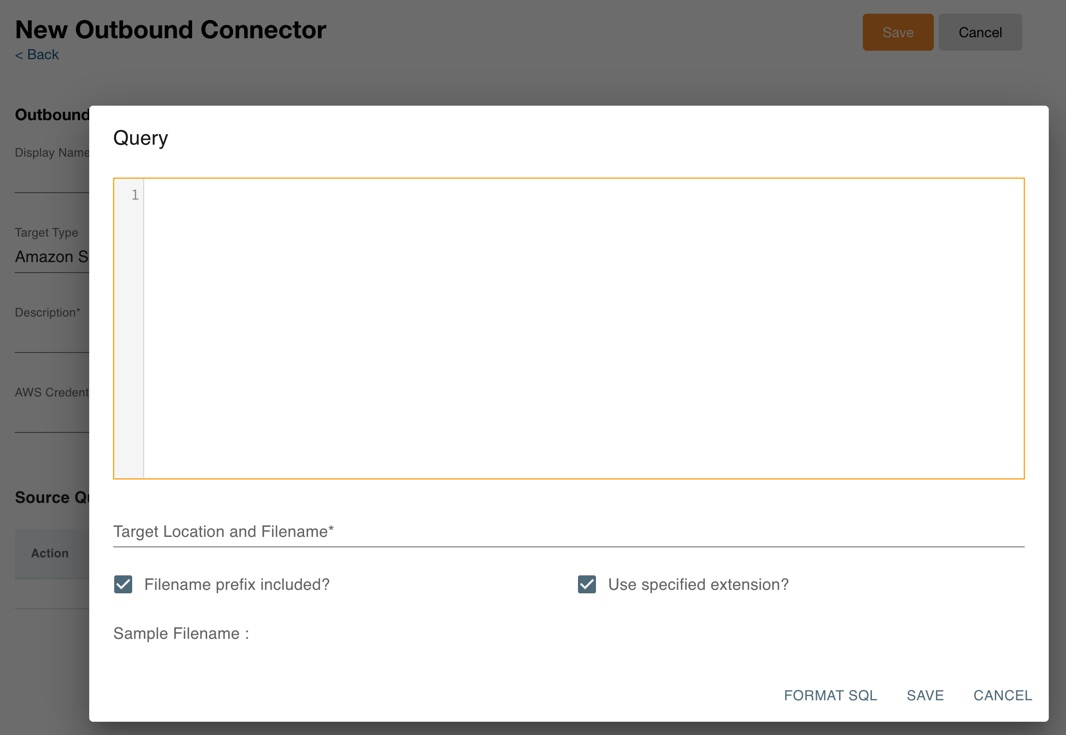Click the orange Save button at top
The height and width of the screenshot is (735, 1066).
(897, 32)
